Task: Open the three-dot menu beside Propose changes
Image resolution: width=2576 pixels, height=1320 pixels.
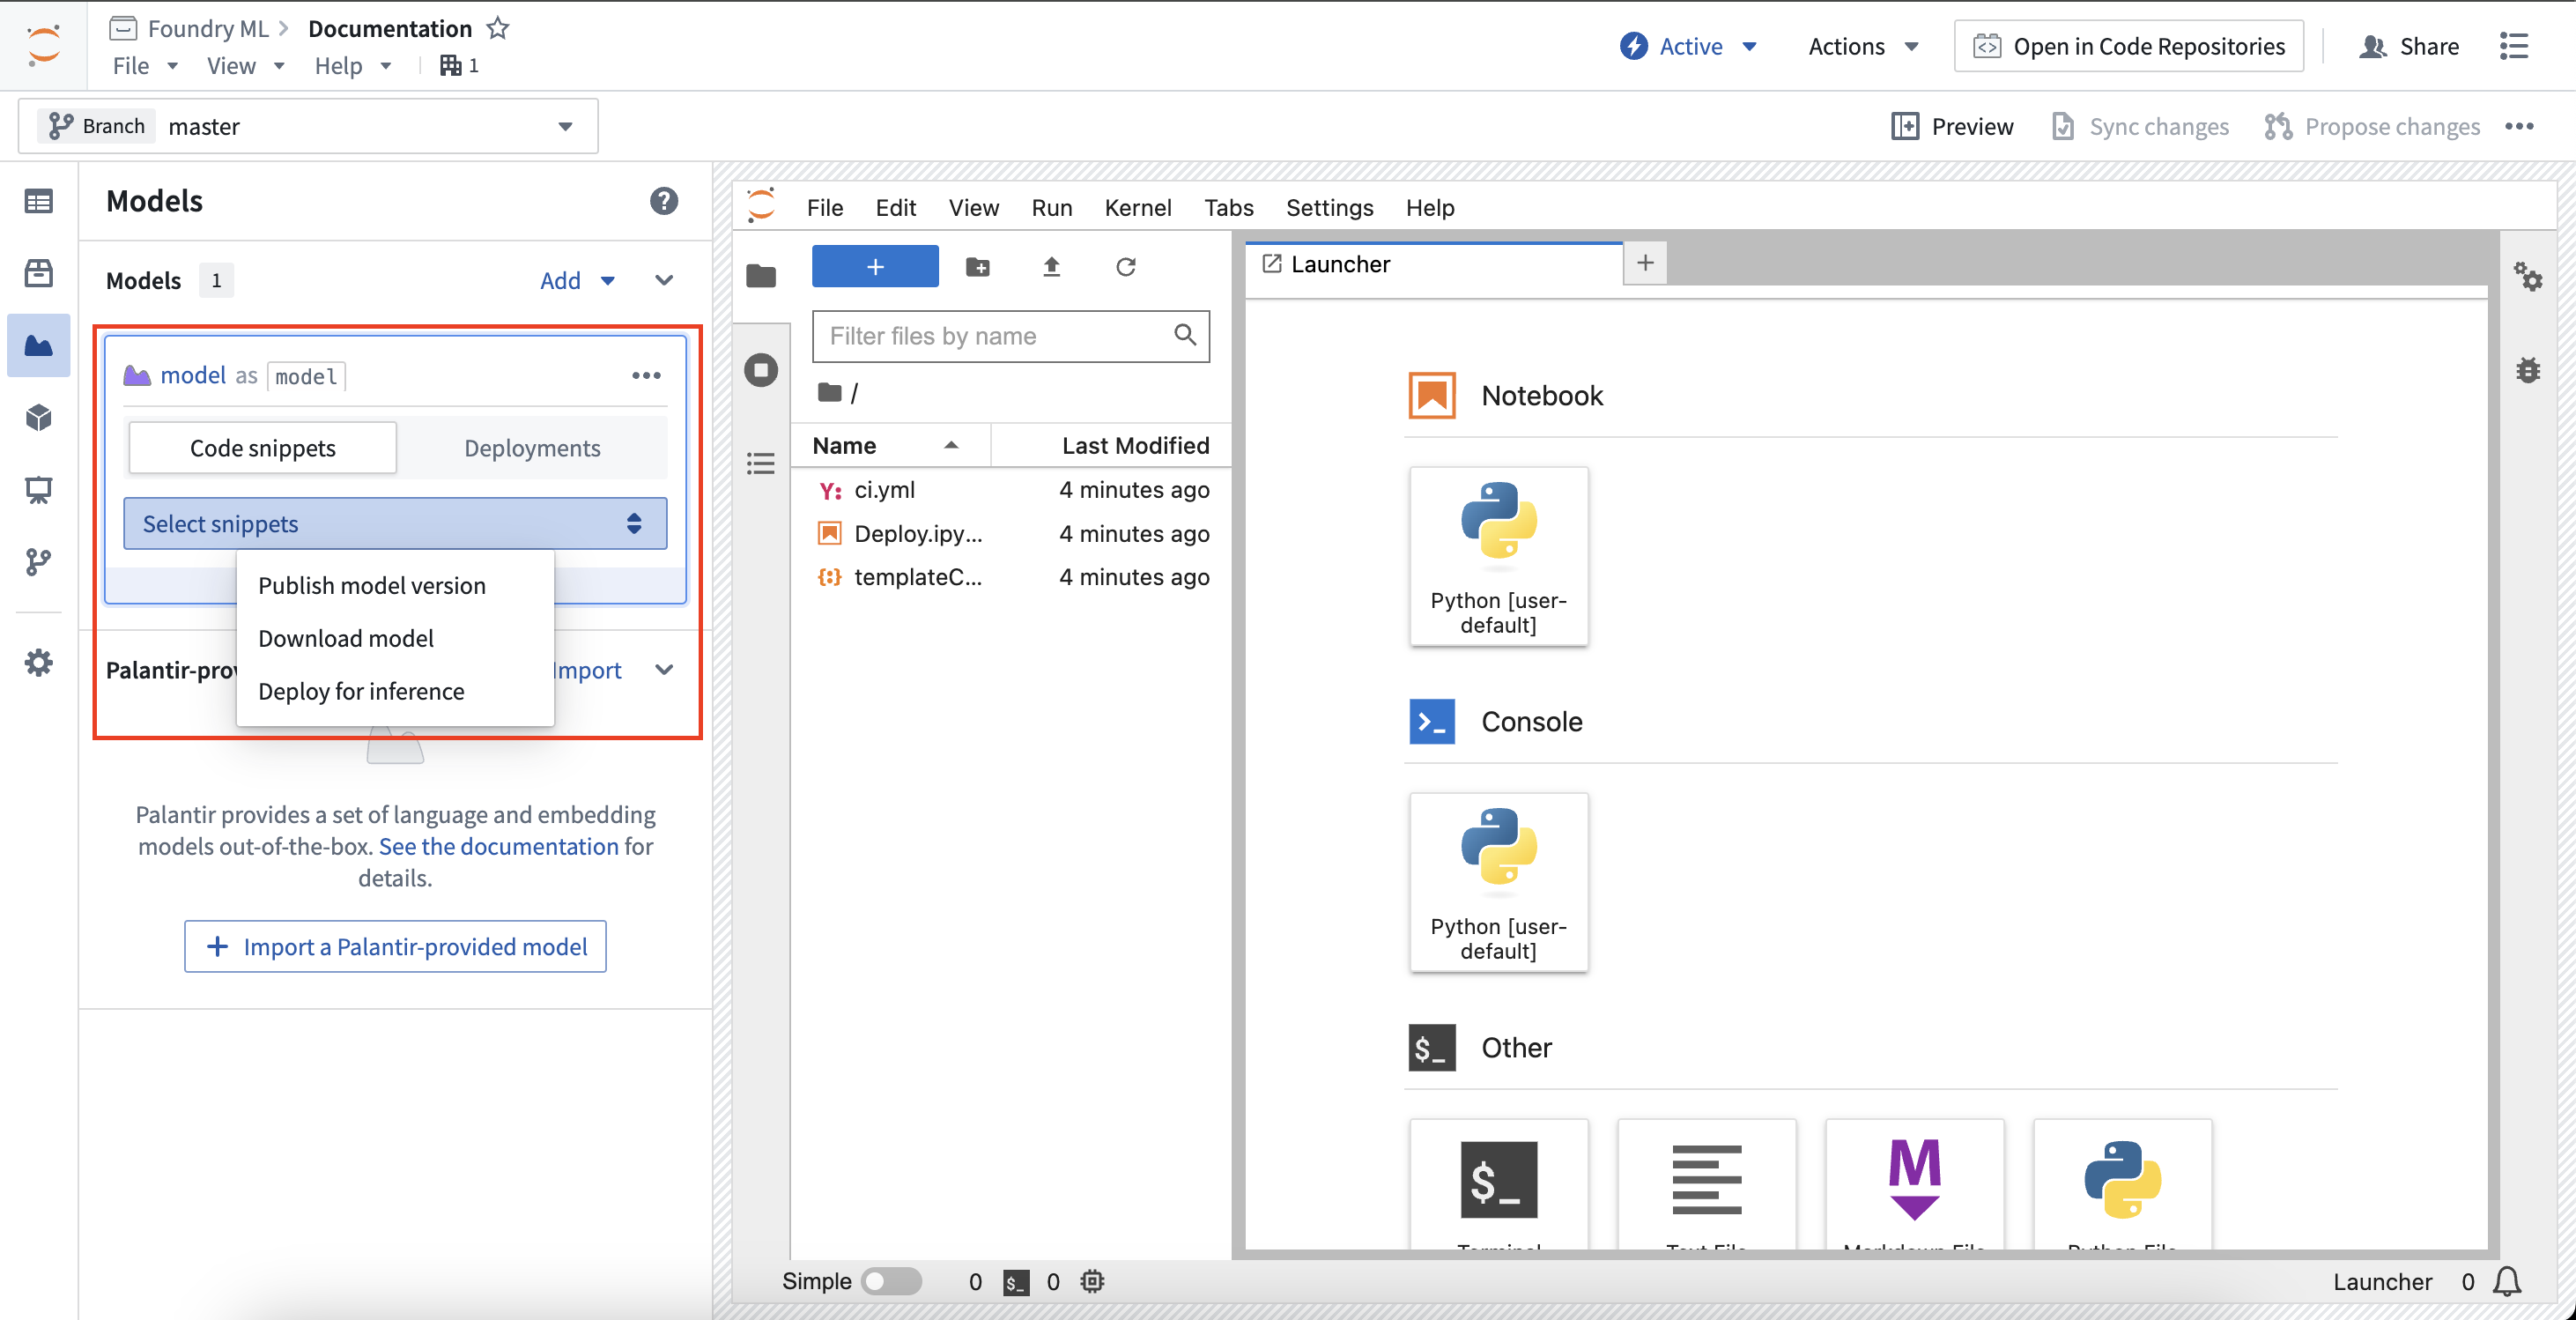Action: 2519,126
